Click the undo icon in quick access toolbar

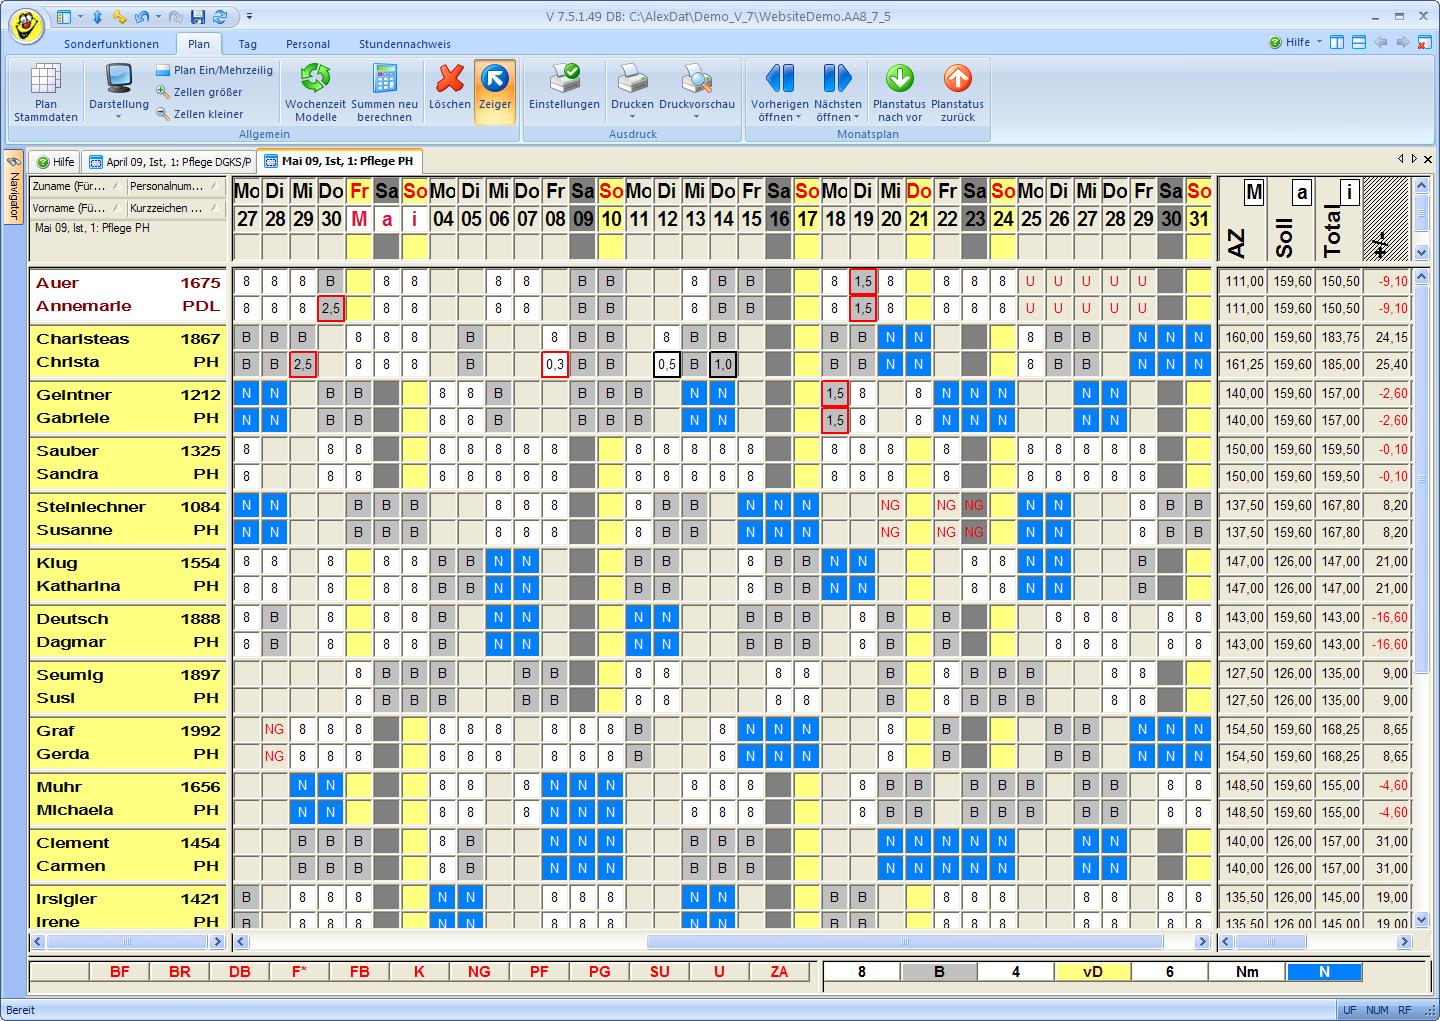[x=141, y=17]
